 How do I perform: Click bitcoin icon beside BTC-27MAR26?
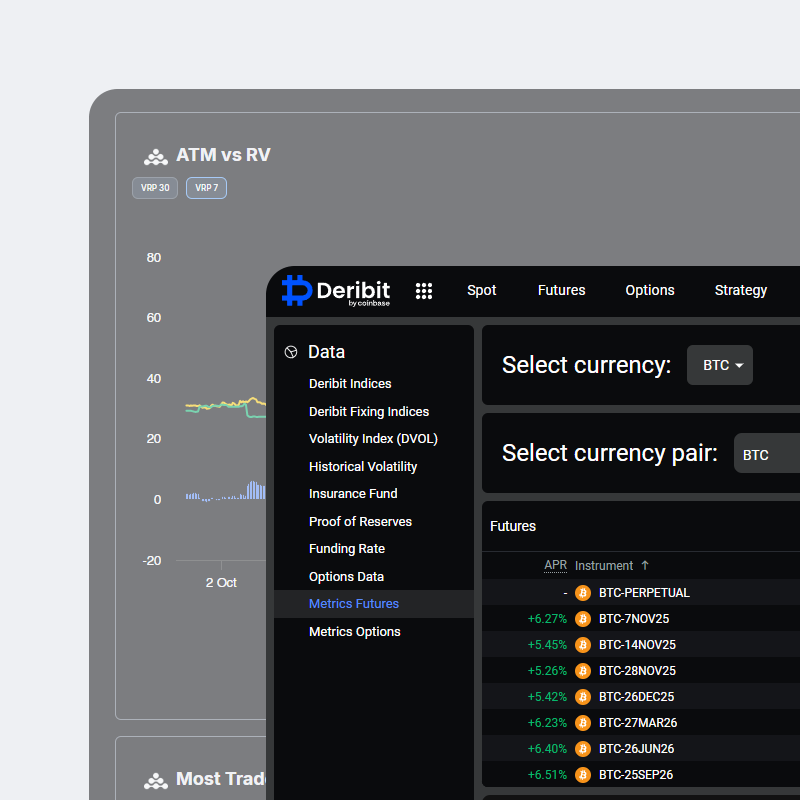coord(583,723)
